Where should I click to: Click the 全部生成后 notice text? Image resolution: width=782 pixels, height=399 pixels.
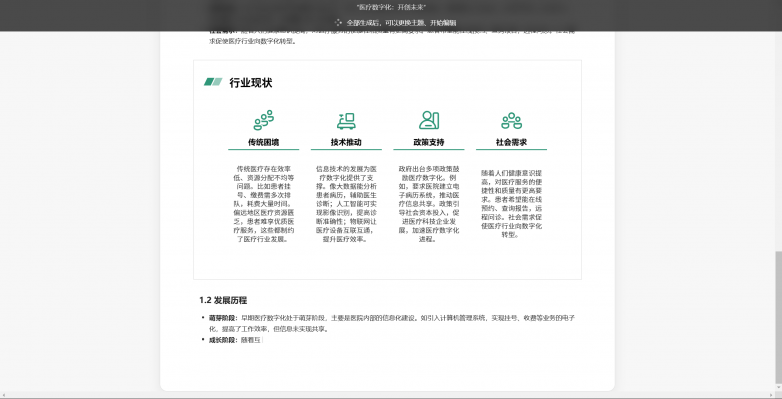pyautogui.click(x=401, y=22)
